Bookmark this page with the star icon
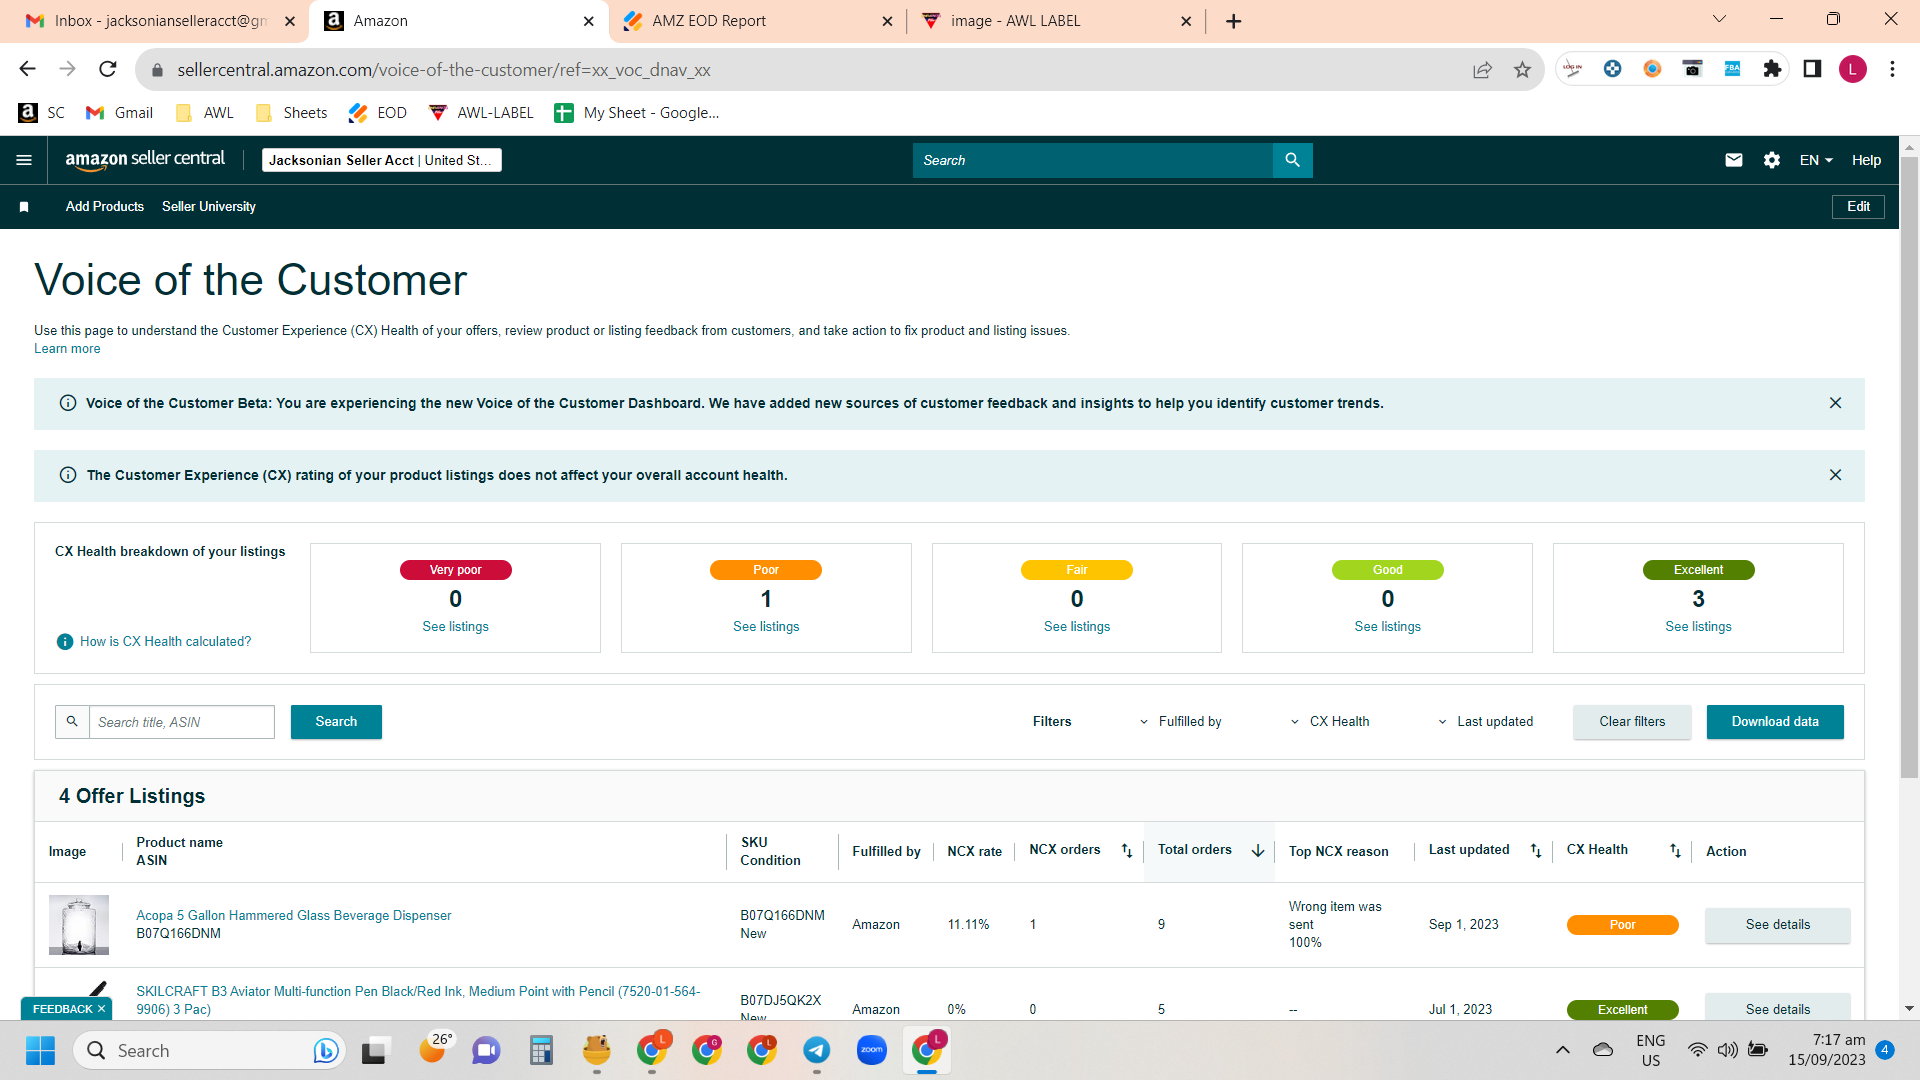The width and height of the screenshot is (1920, 1080). coord(1522,70)
